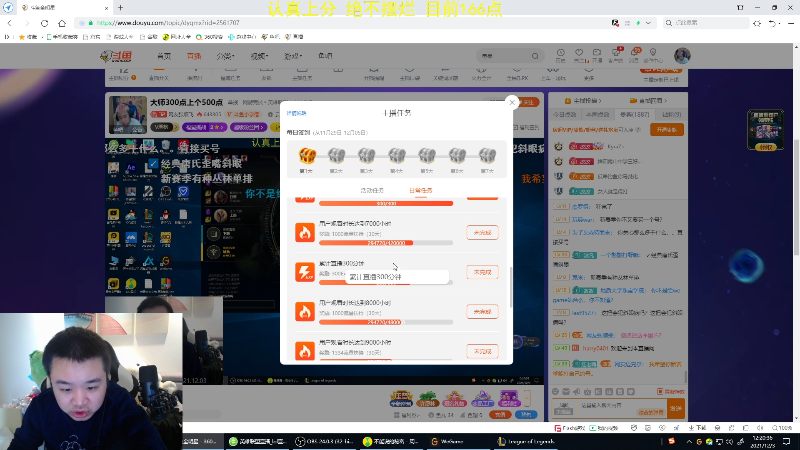800x450 pixels.
Task: Click the Douyu logo in the header
Action: (116, 56)
